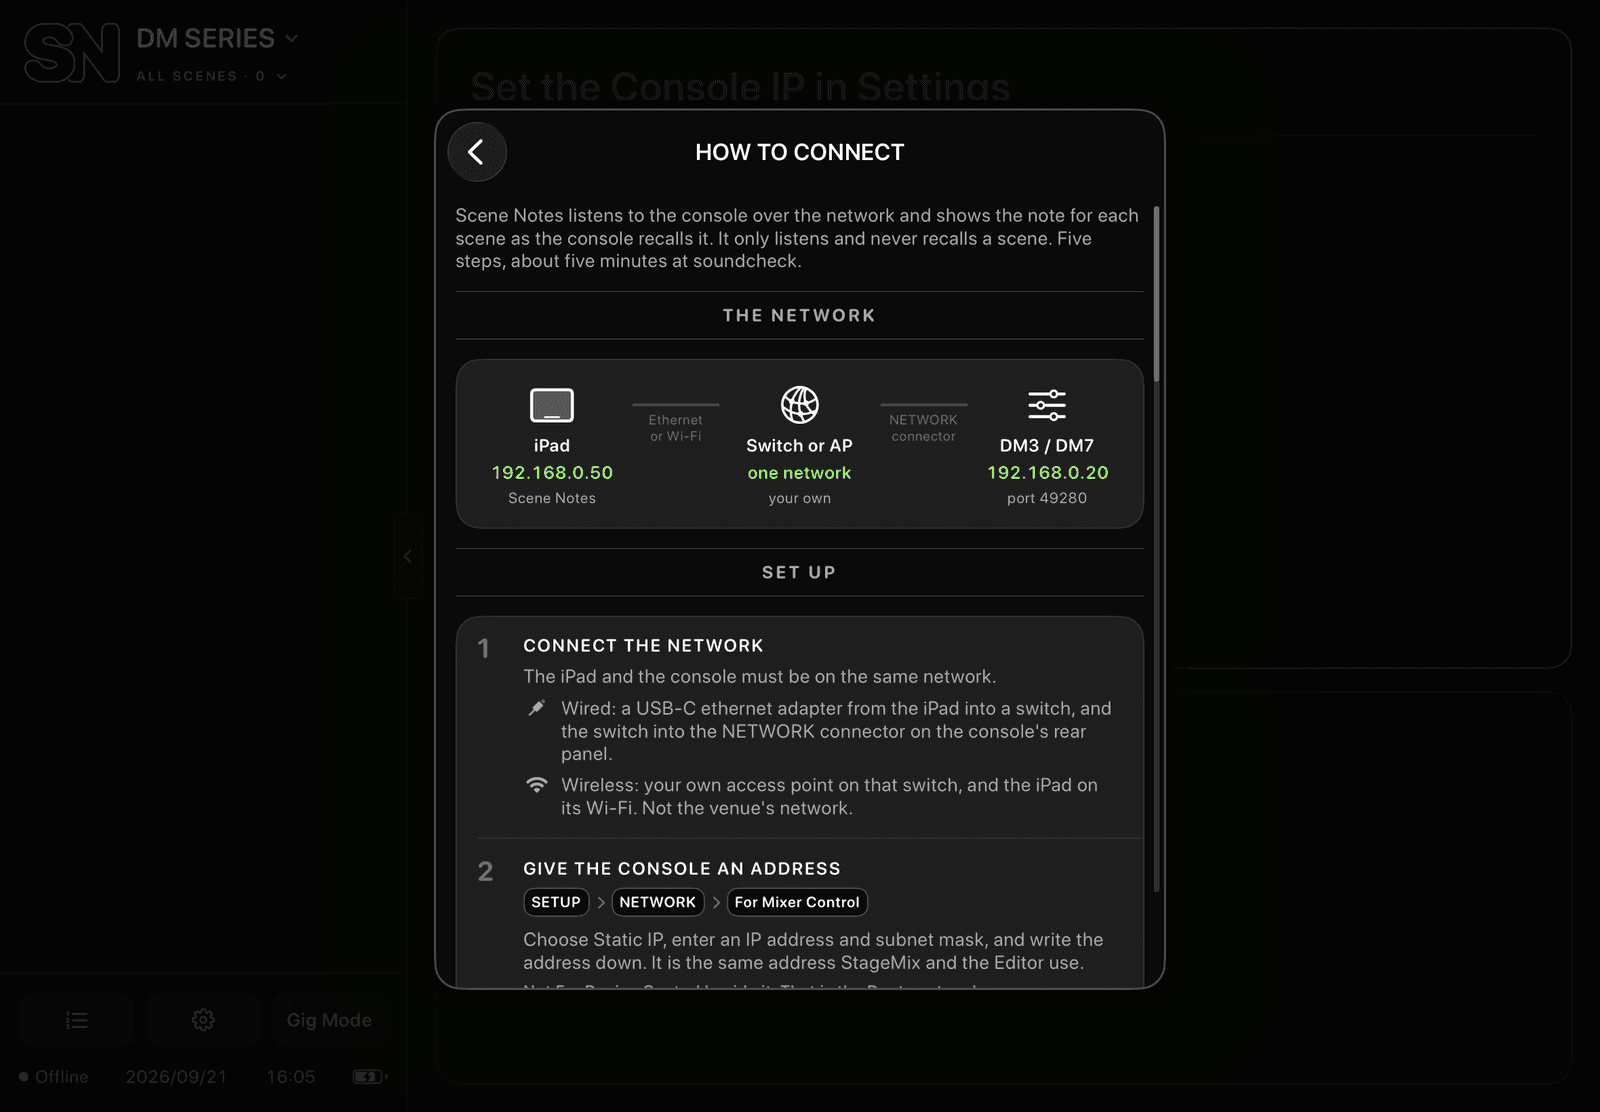Collapse the sidebar with the edge chevron
The image size is (1600, 1112).
(x=407, y=556)
